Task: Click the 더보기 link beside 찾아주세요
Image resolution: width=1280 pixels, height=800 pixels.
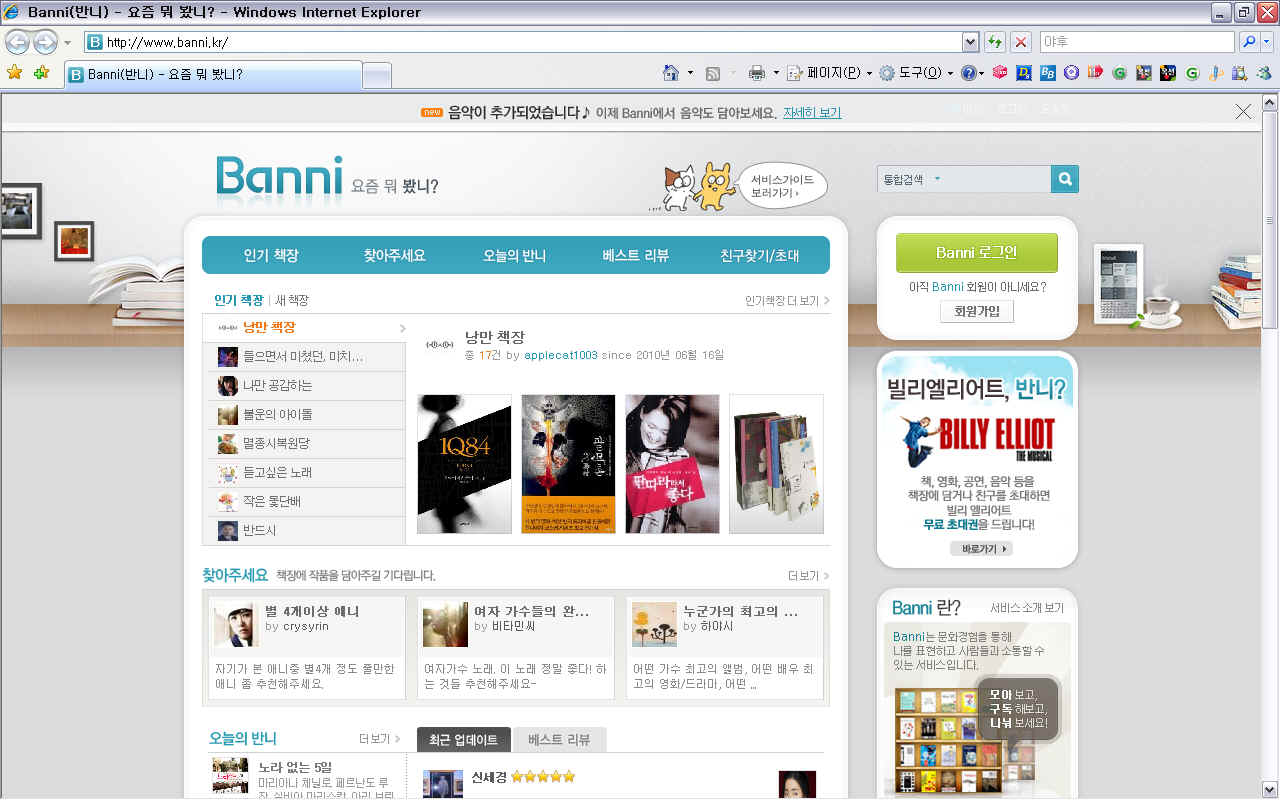Action: pos(809,576)
